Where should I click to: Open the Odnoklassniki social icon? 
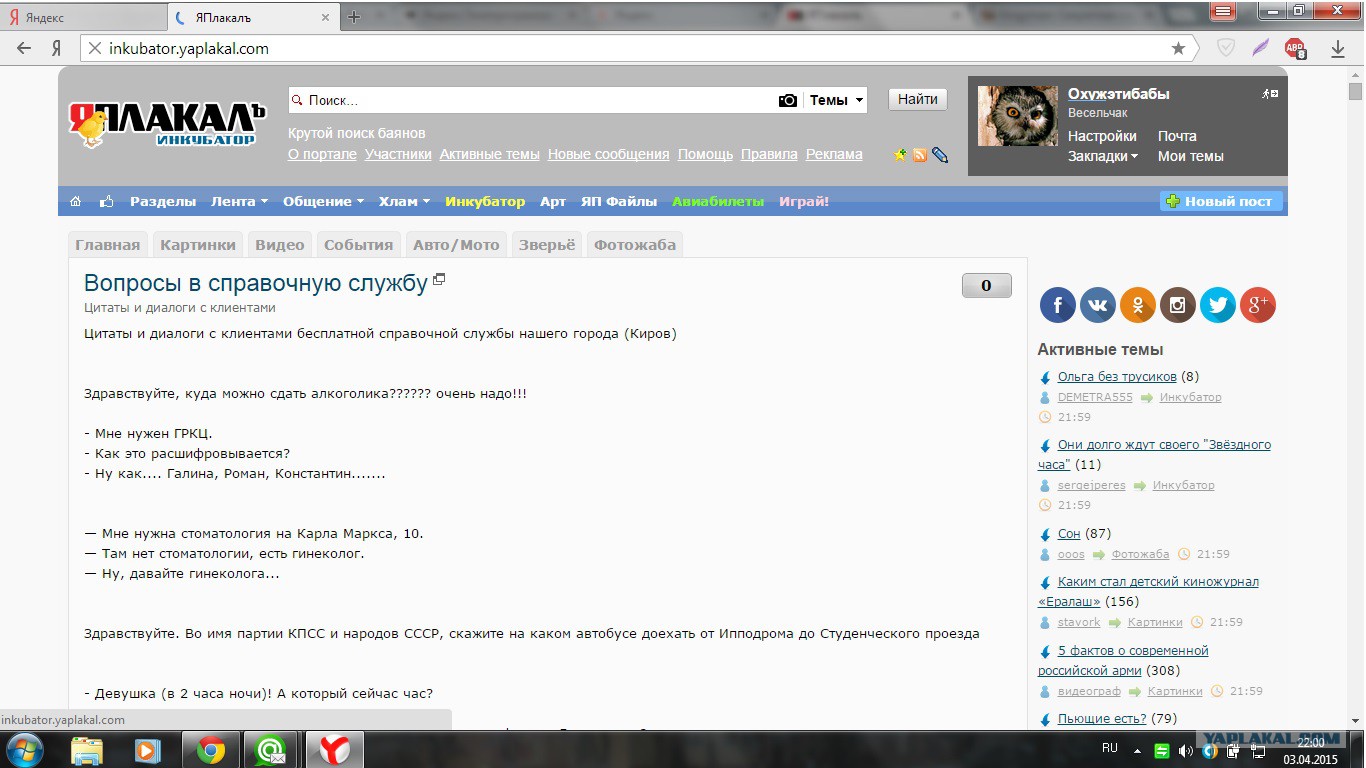click(x=1137, y=305)
